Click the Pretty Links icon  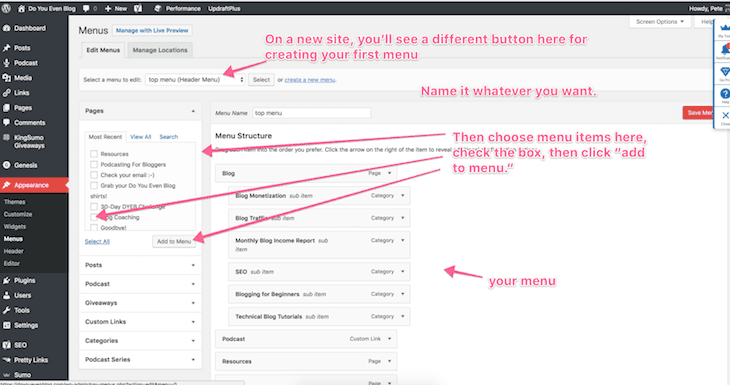tap(7, 360)
